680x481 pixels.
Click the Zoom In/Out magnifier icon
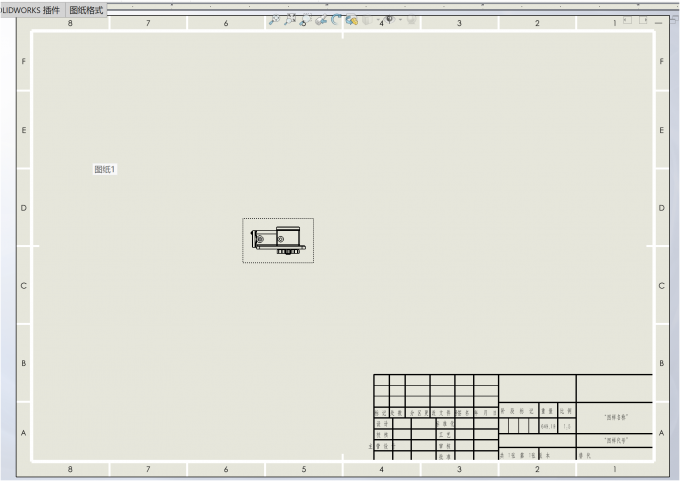click(x=305, y=20)
